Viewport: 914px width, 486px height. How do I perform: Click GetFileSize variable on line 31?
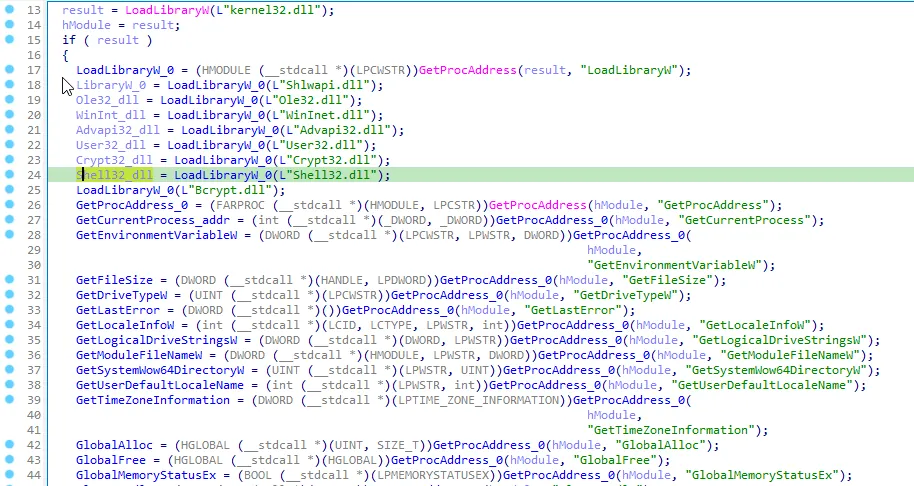(114, 280)
